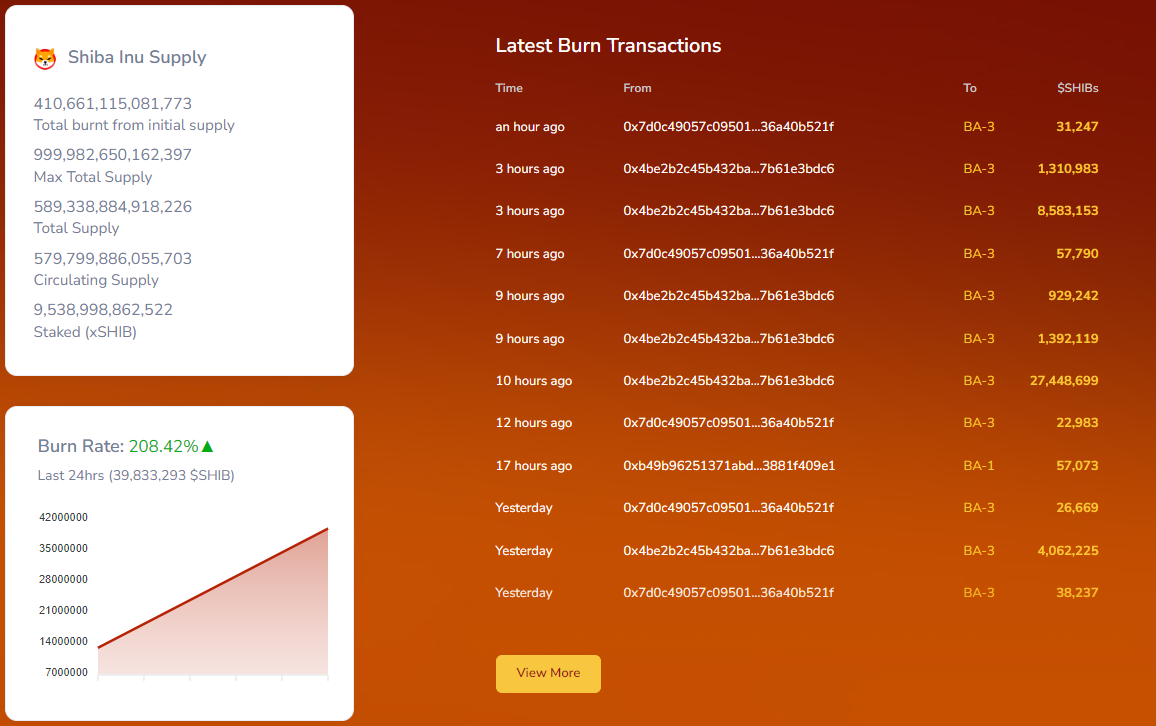Open the BA-1 burn address link

(x=979, y=466)
